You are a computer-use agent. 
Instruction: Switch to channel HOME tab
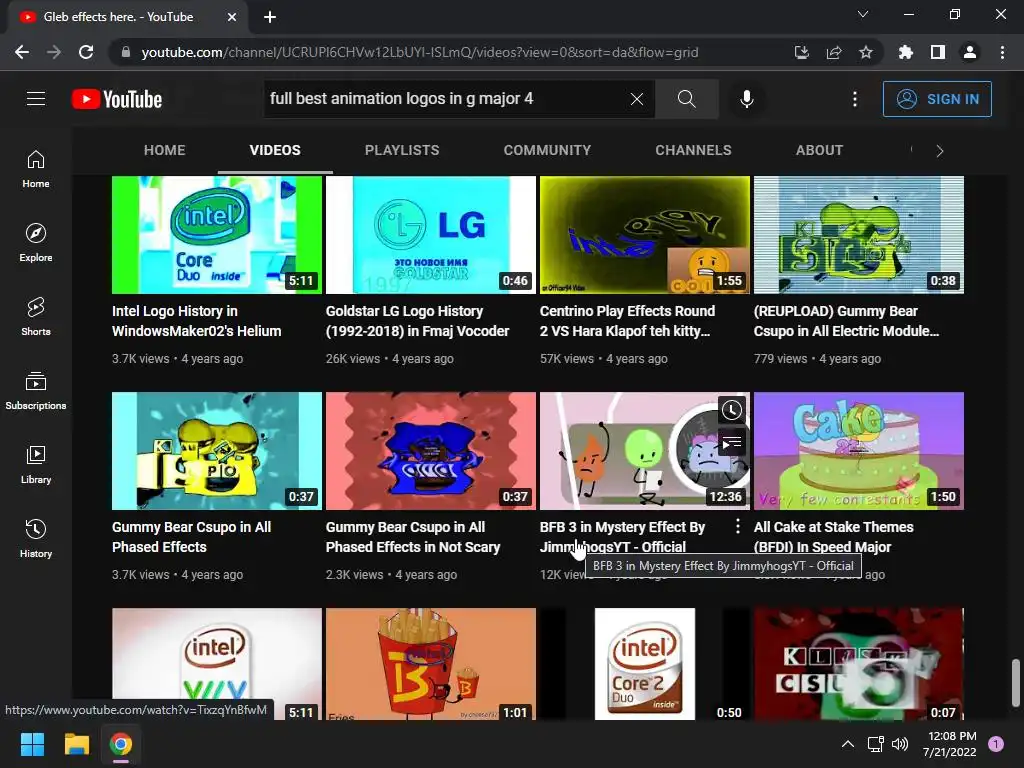click(165, 150)
